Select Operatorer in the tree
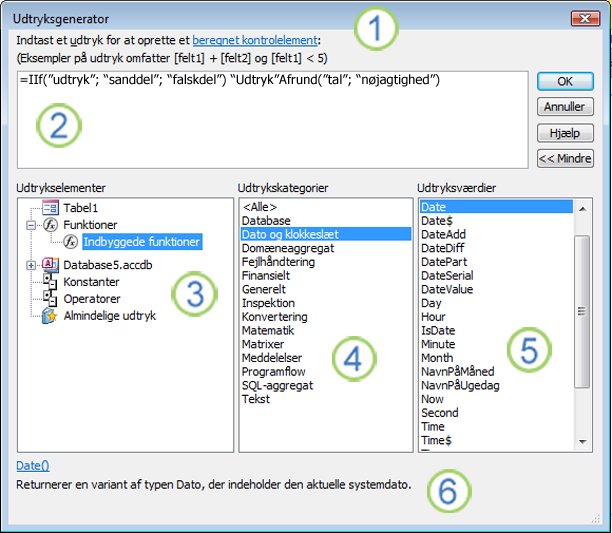Viewport: 612px width, 533px height. point(92,299)
